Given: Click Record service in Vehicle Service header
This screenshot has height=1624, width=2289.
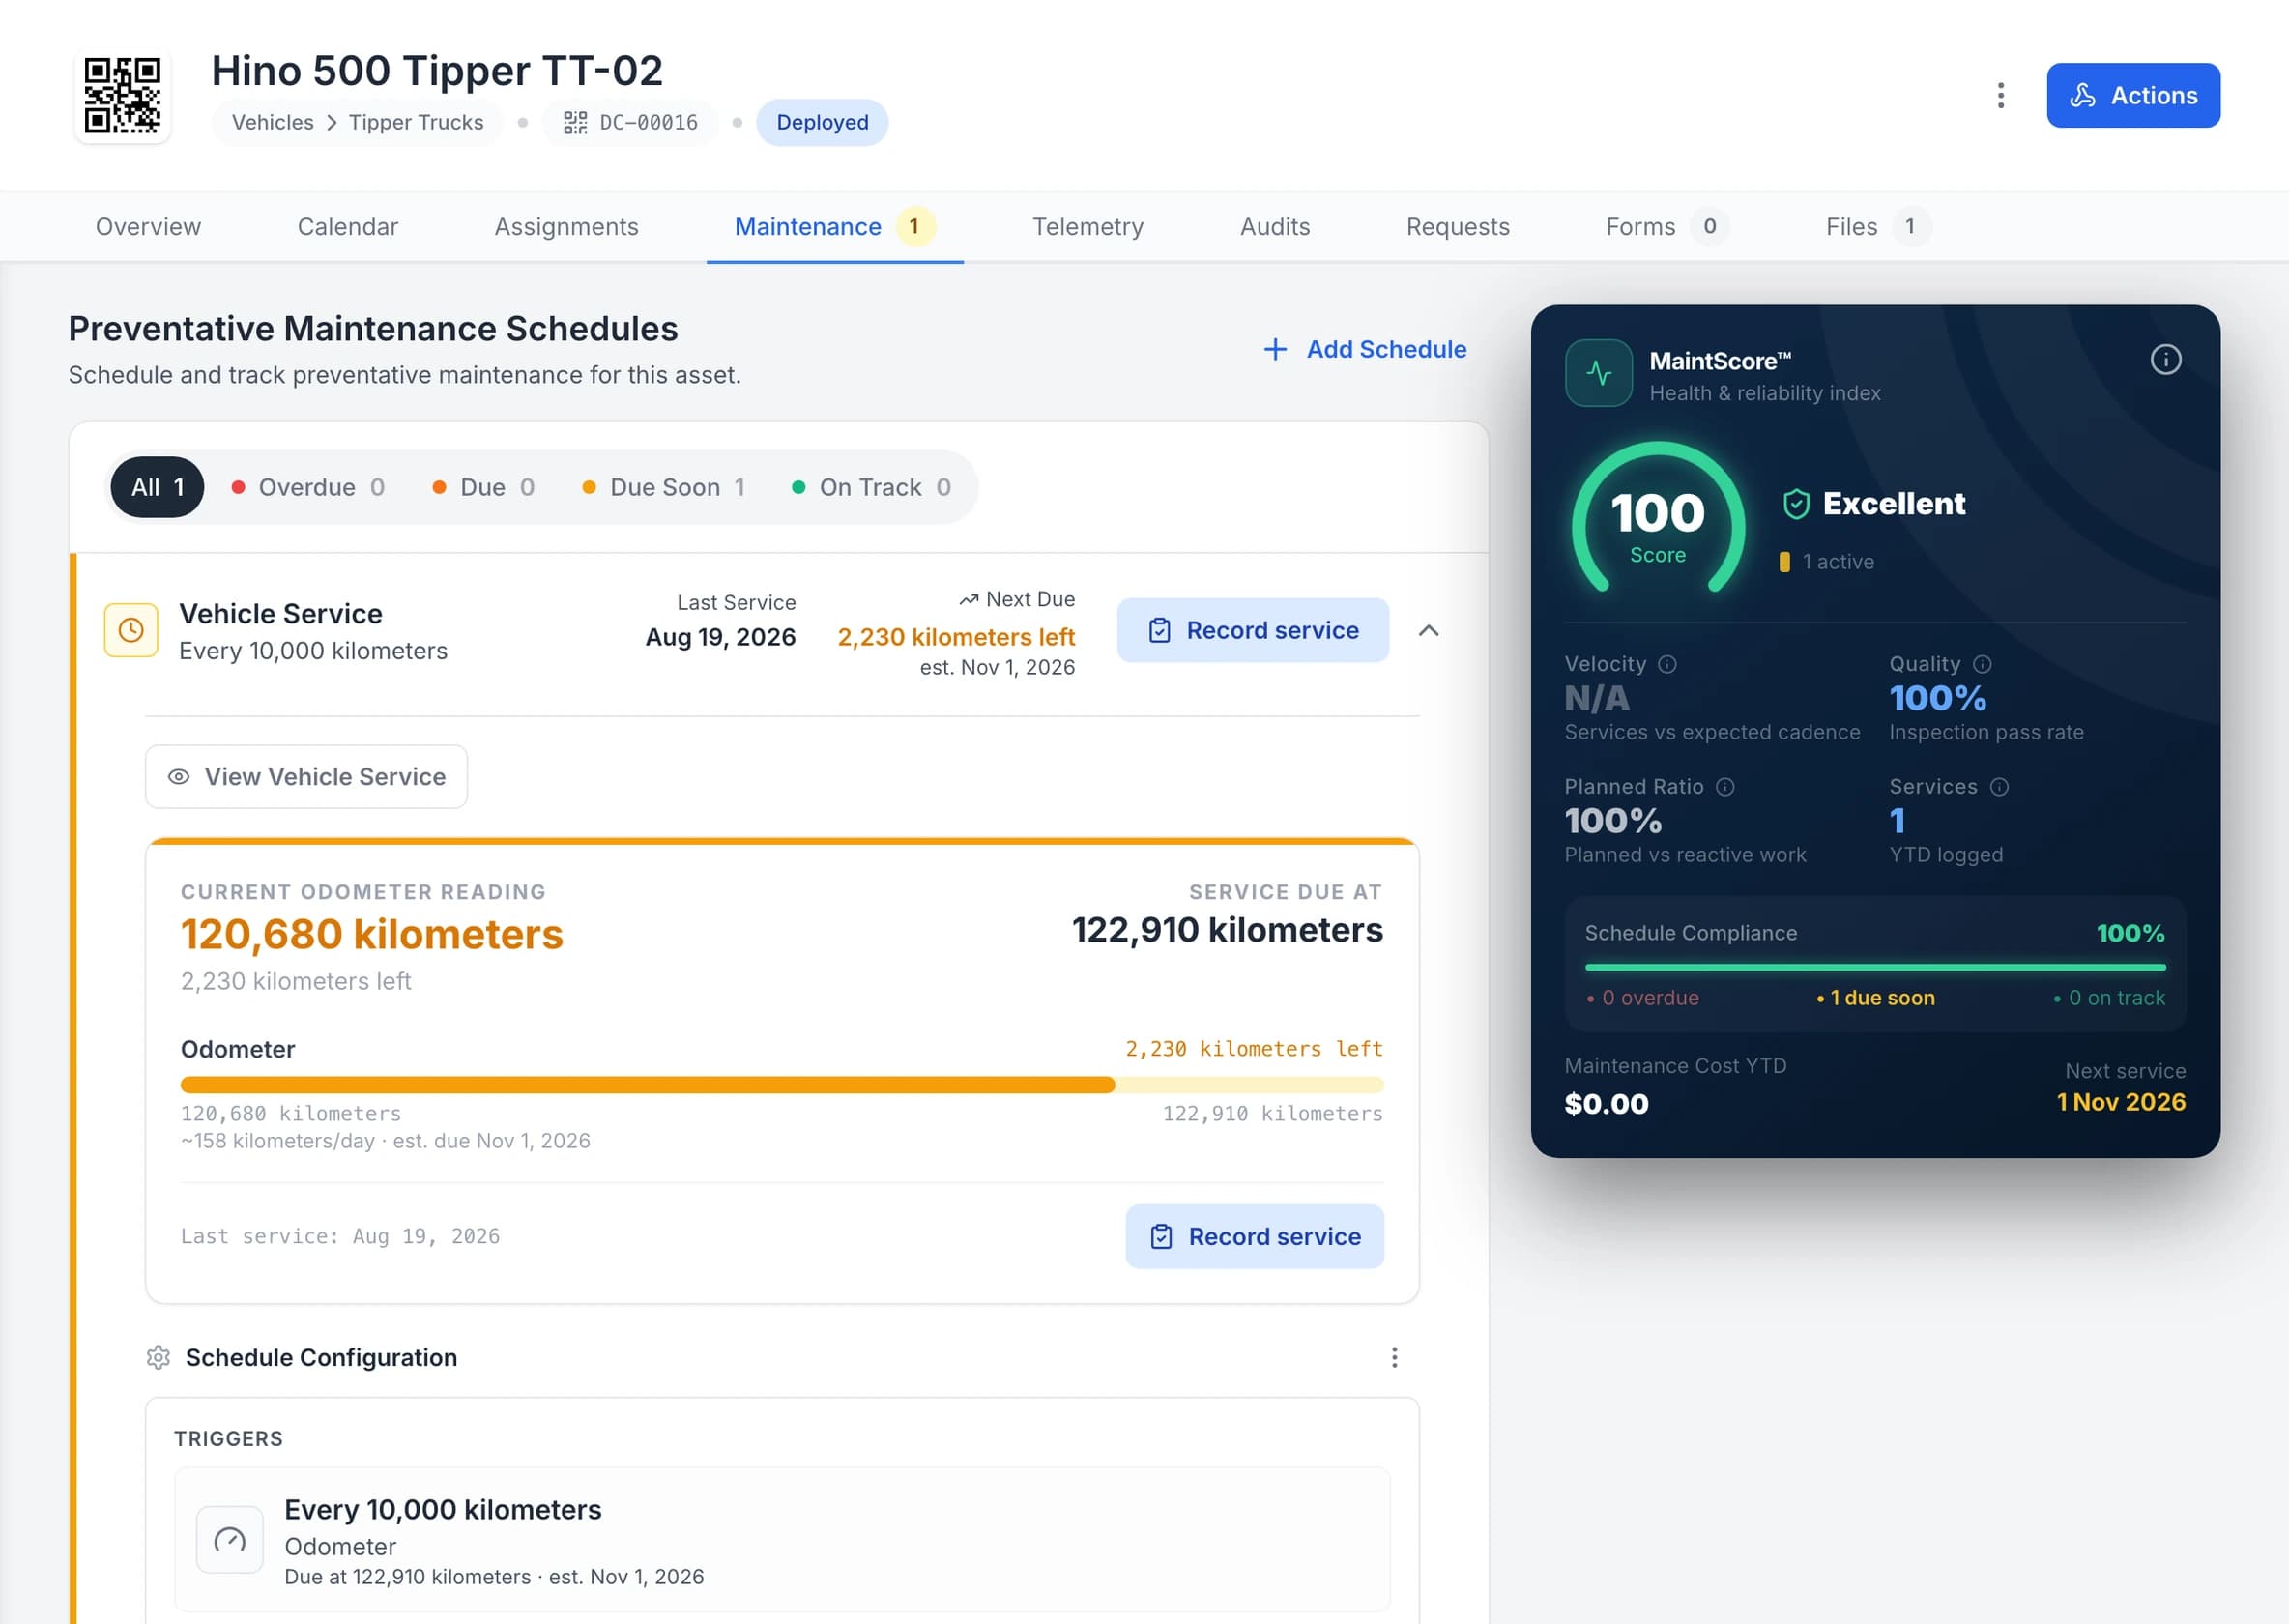Looking at the screenshot, I should point(1253,630).
